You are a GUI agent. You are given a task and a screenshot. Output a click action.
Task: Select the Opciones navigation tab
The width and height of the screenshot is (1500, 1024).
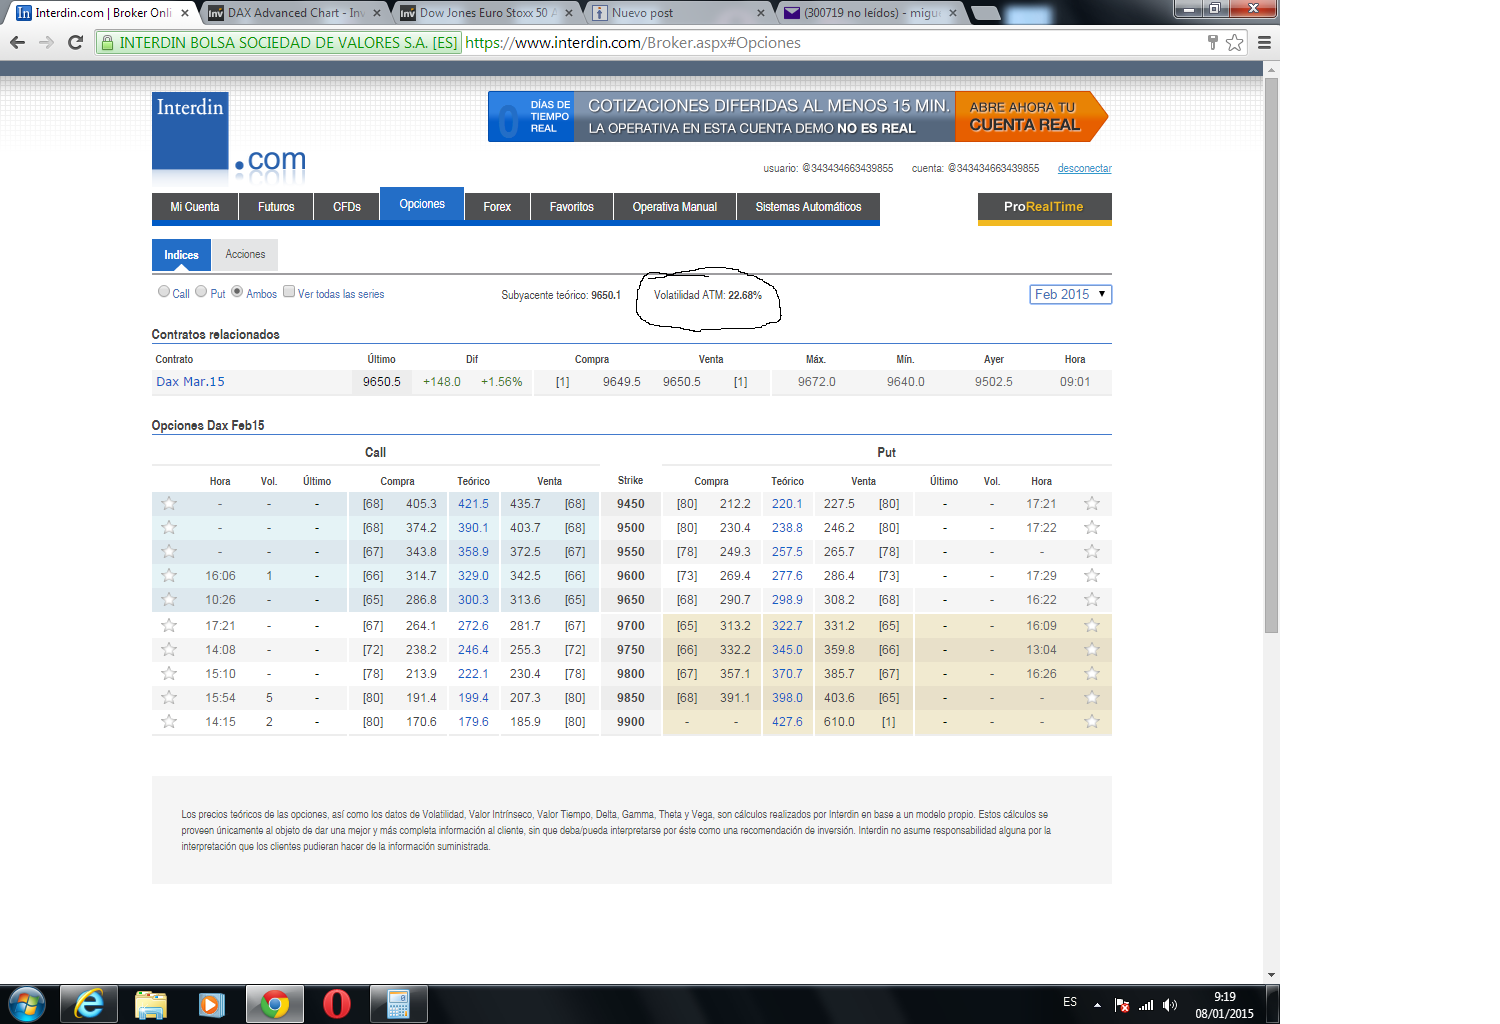pyautogui.click(x=422, y=204)
